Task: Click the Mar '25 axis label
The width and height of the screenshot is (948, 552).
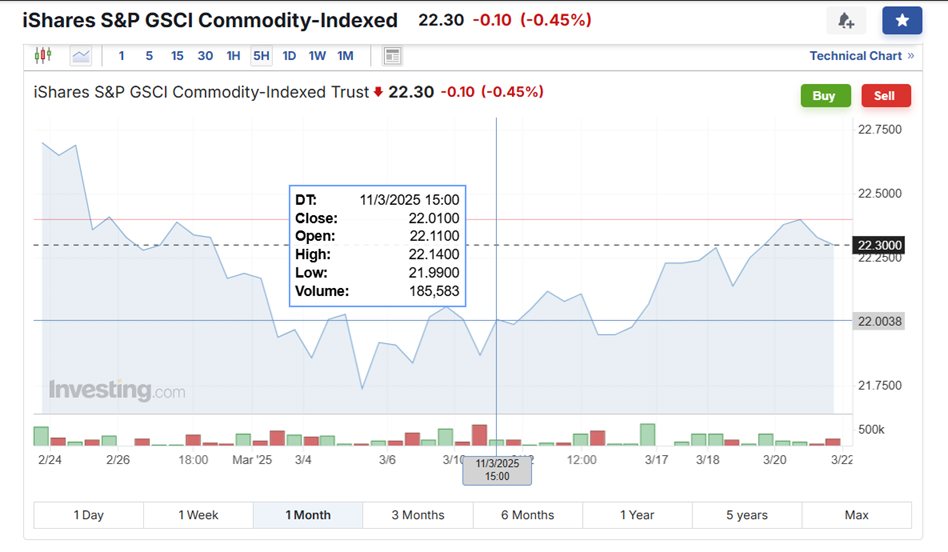Action: (252, 459)
